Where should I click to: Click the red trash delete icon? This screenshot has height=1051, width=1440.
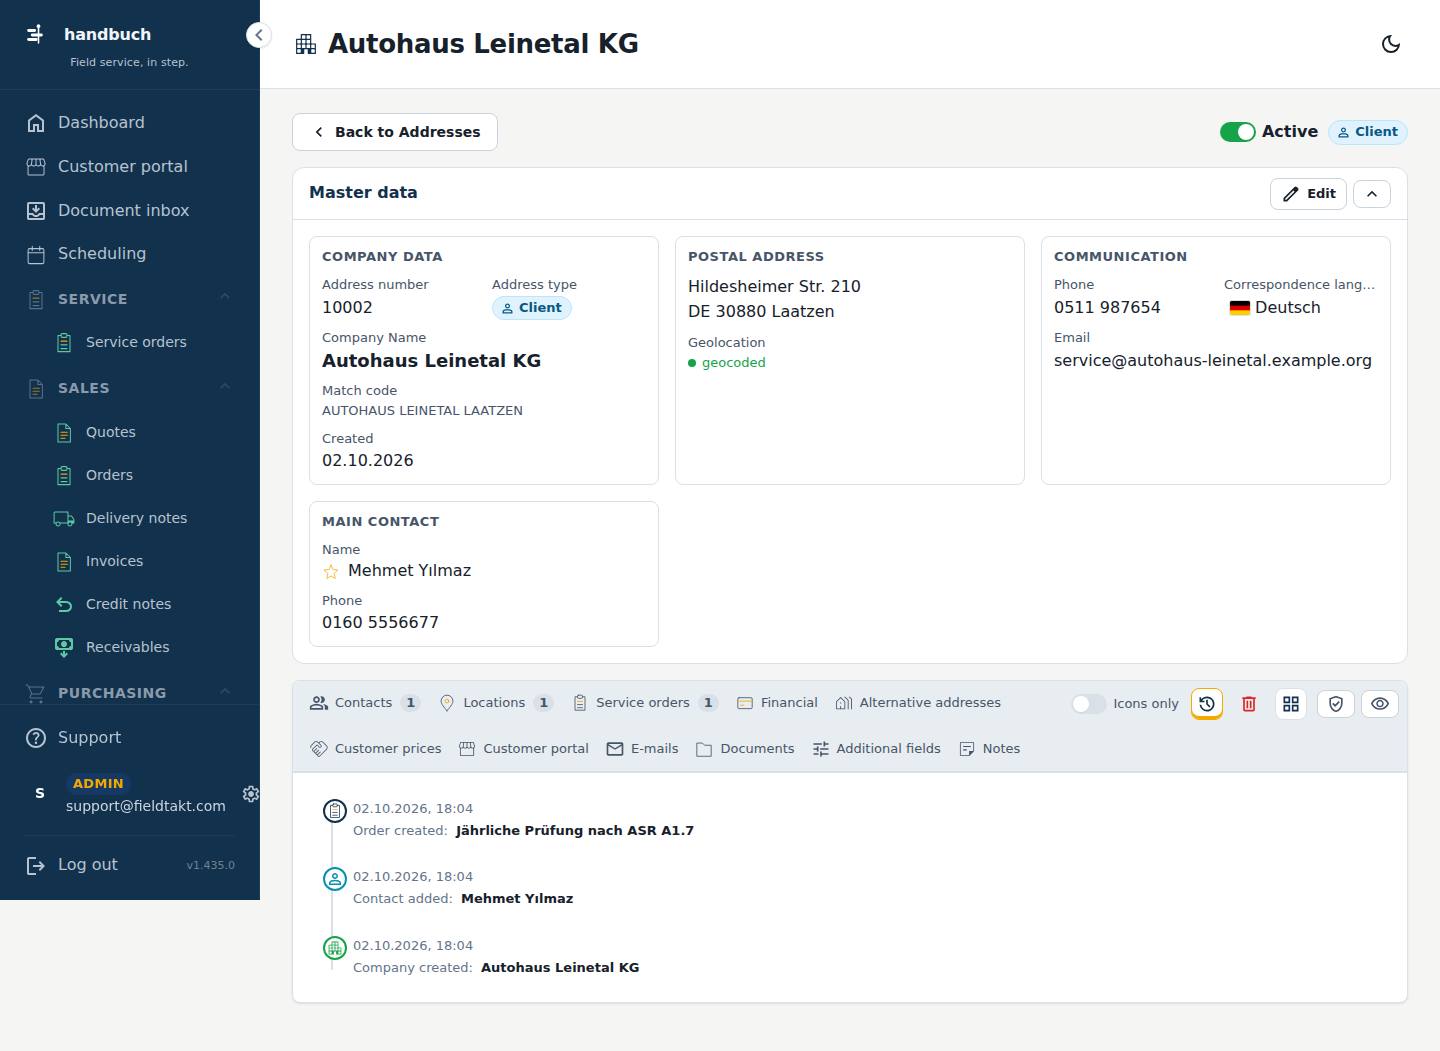(1249, 704)
